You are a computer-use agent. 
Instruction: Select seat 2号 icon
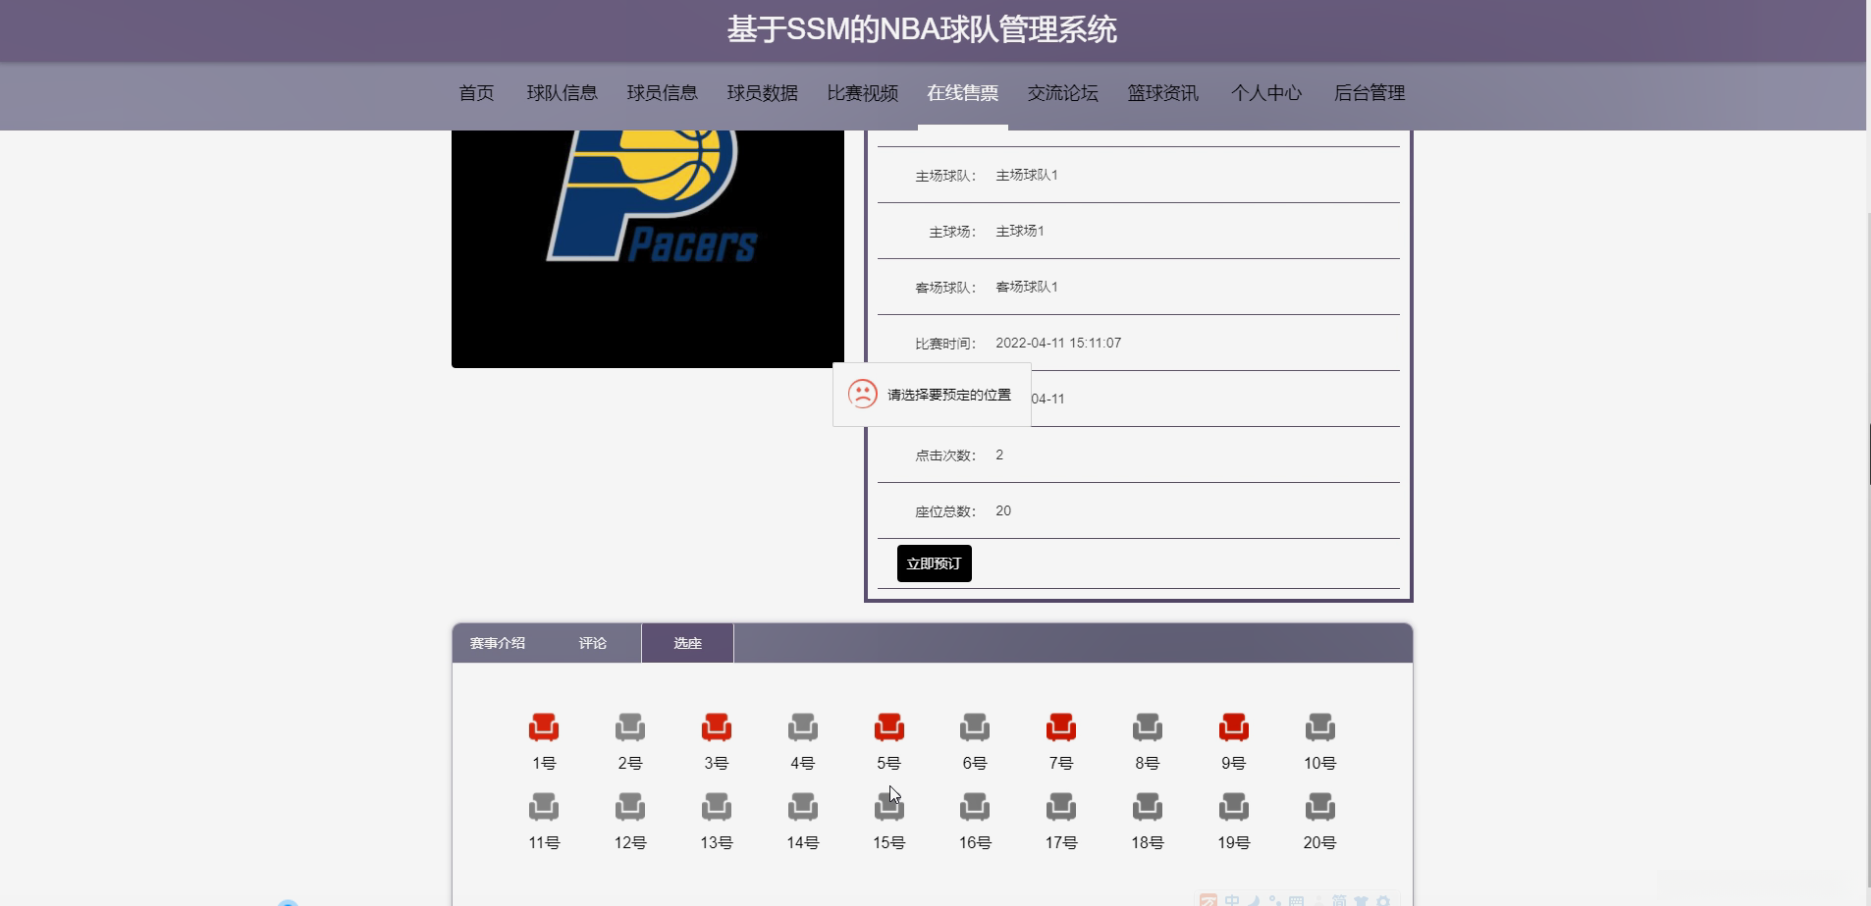coord(630,727)
